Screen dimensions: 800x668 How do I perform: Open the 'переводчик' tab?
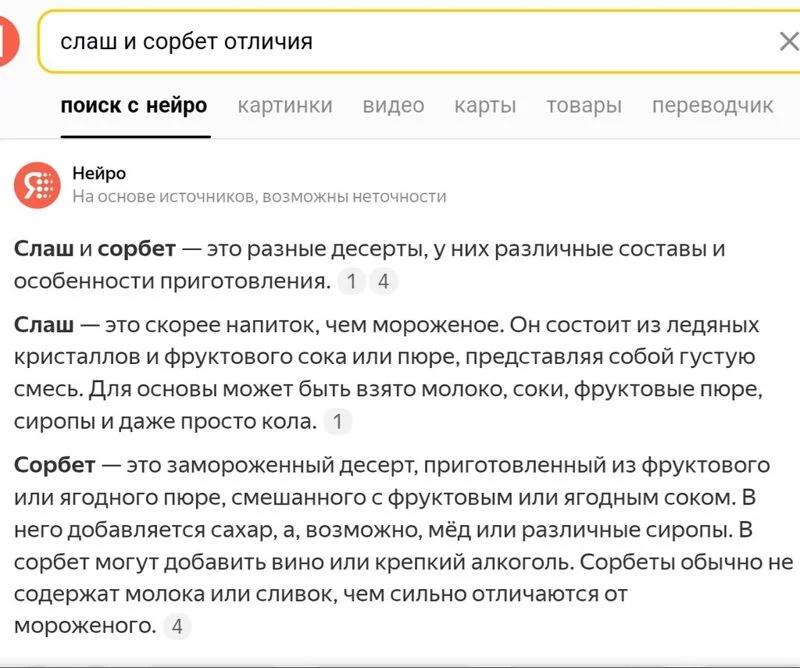point(713,106)
